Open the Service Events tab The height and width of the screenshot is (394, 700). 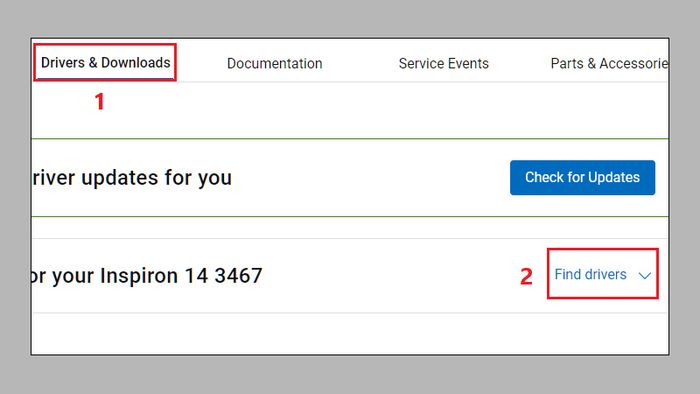443,63
